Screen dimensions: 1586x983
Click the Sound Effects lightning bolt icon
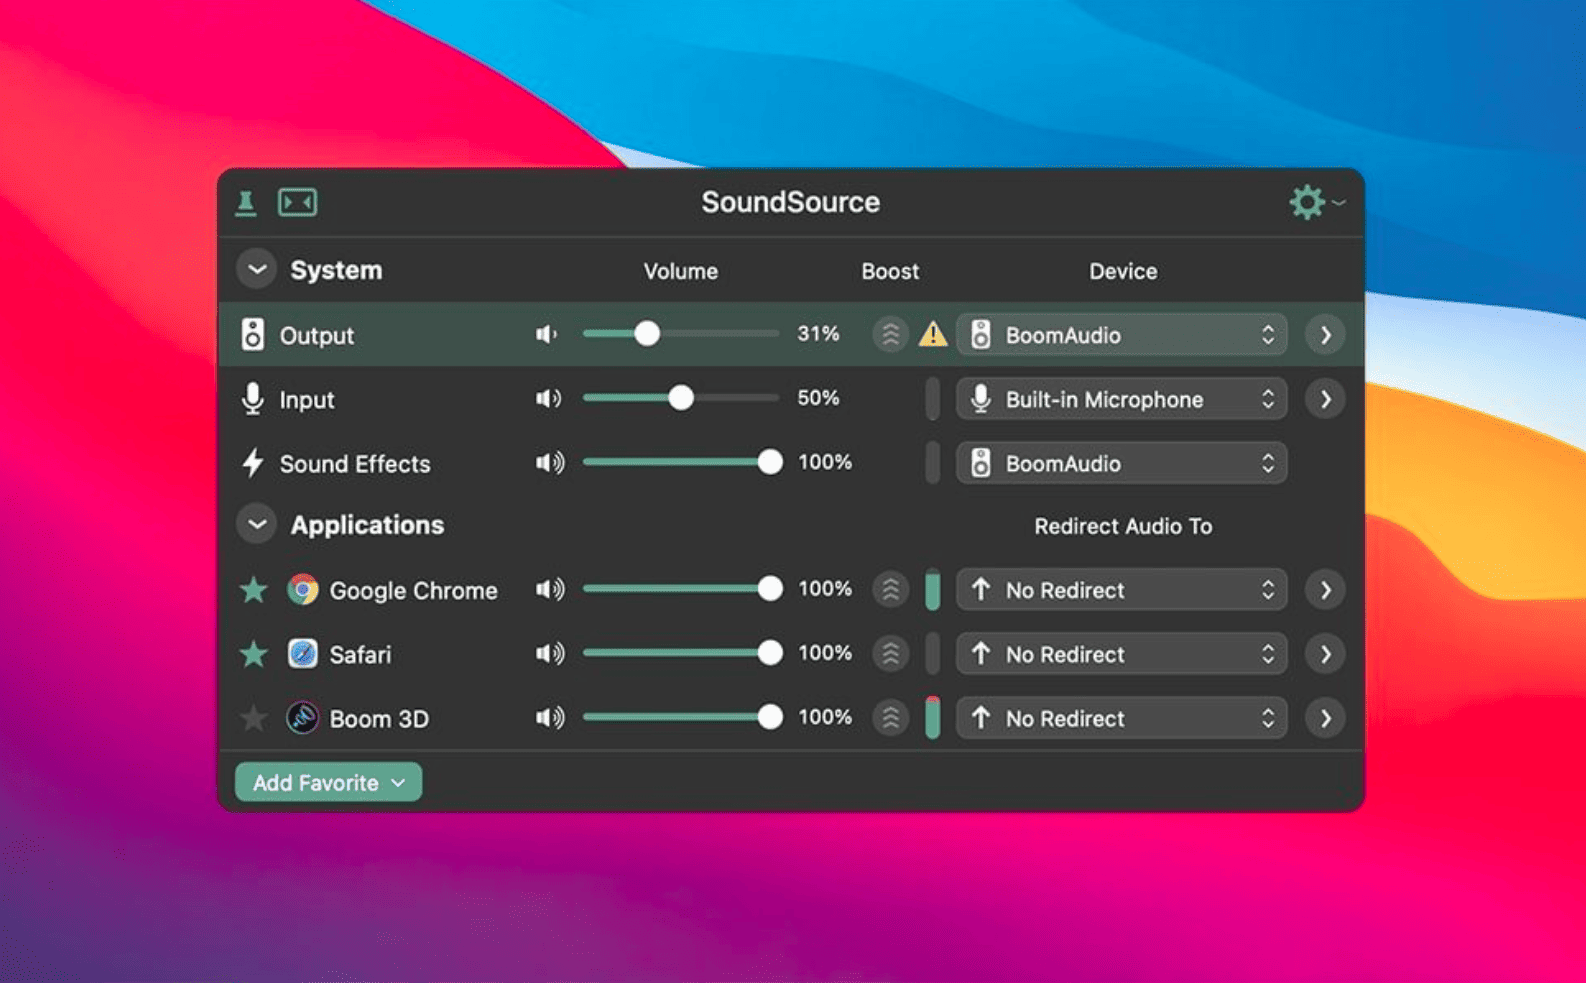click(253, 463)
